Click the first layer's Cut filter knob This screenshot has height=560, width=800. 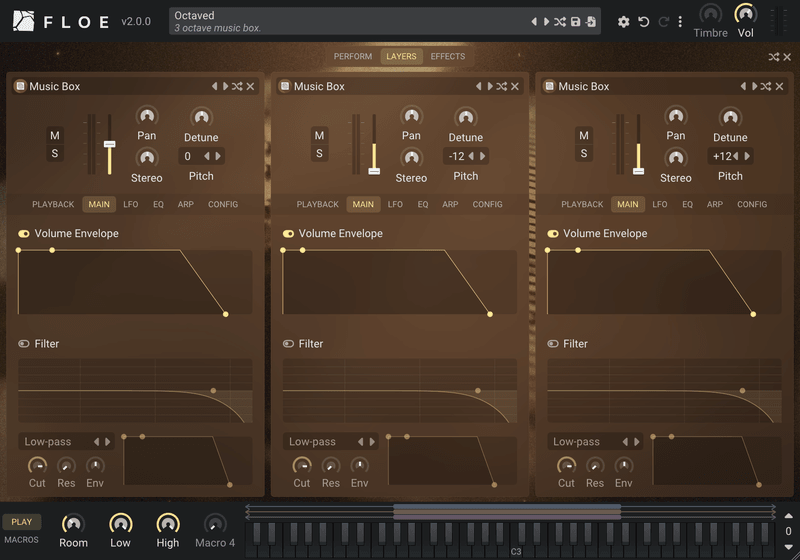coord(37,465)
